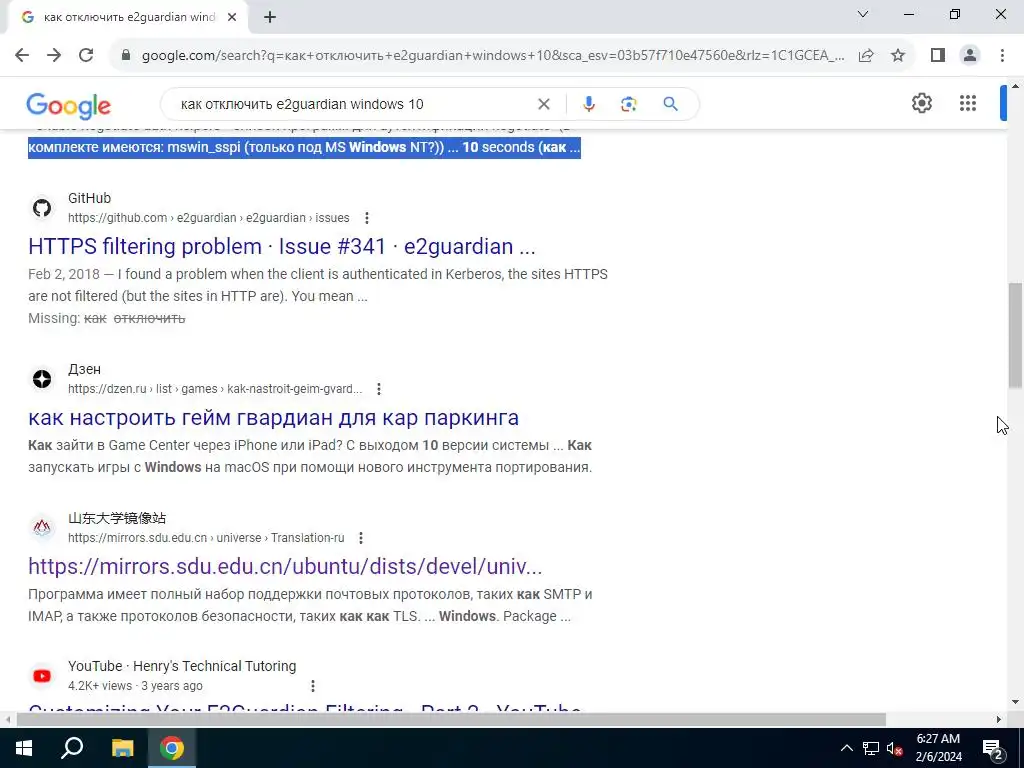Viewport: 1024px width, 768px height.
Task: Click the search query input field
Action: [353, 104]
